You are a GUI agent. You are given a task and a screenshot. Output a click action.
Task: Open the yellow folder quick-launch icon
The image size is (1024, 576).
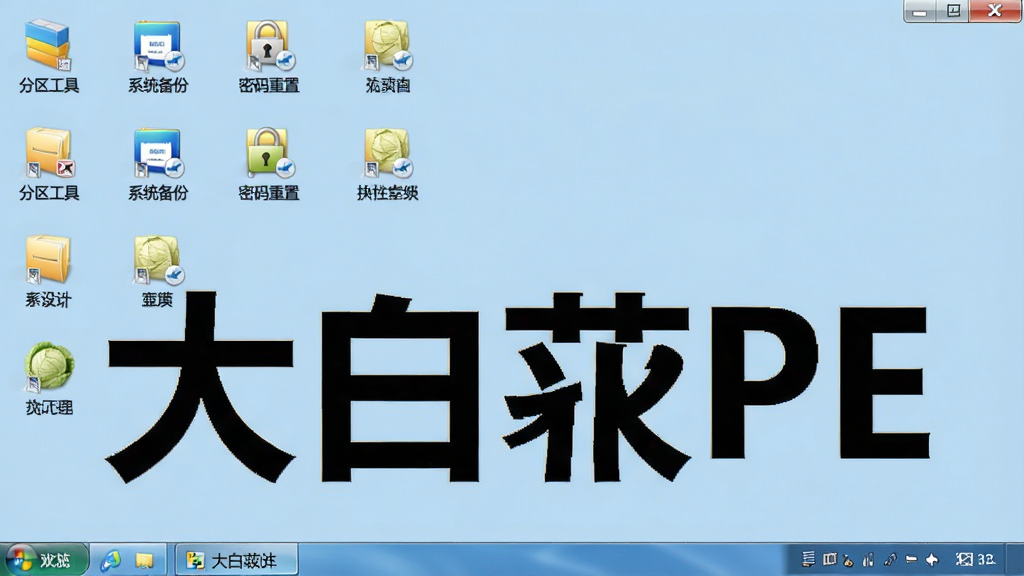tap(144, 560)
